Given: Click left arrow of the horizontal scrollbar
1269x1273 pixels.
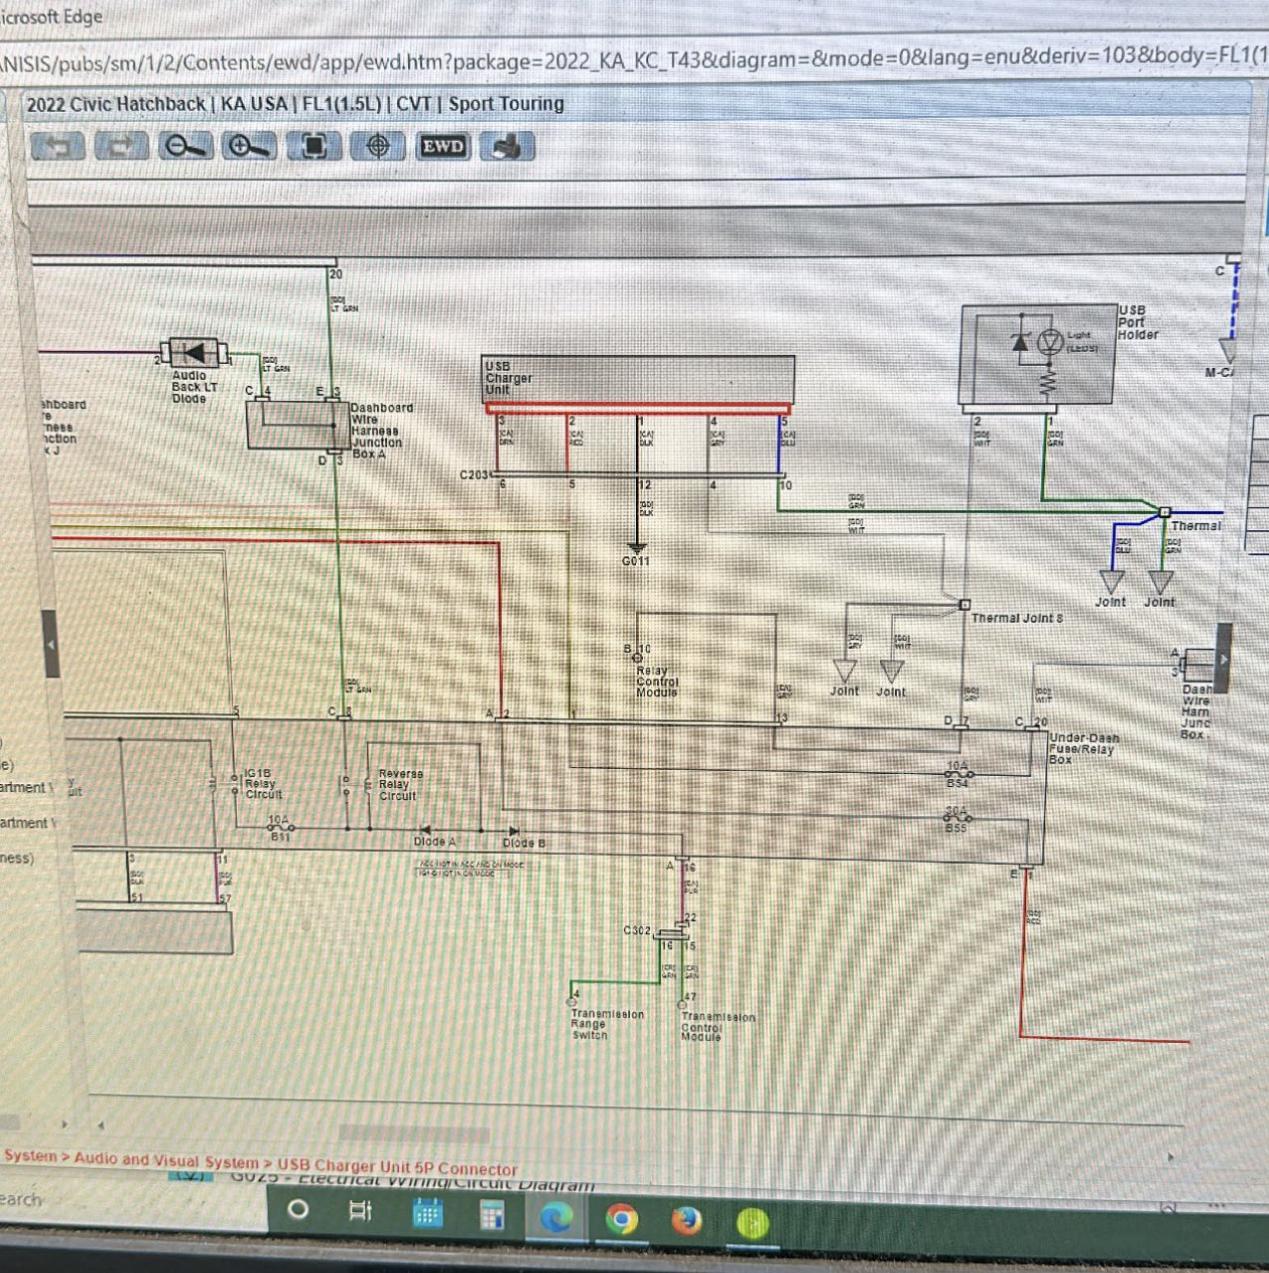Looking at the screenshot, I should click(100, 1126).
